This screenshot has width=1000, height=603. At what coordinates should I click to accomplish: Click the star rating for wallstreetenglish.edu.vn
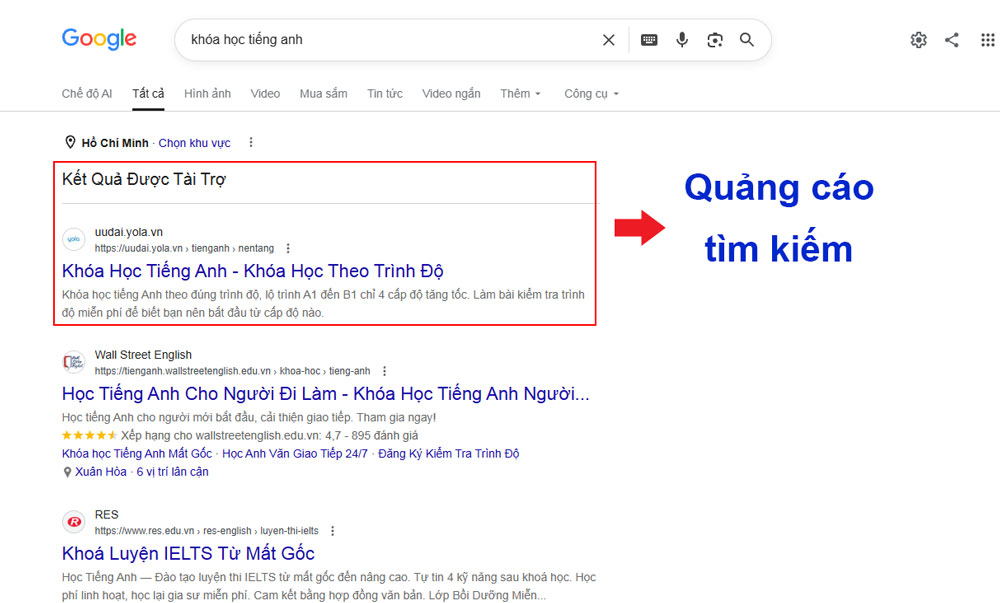89,435
